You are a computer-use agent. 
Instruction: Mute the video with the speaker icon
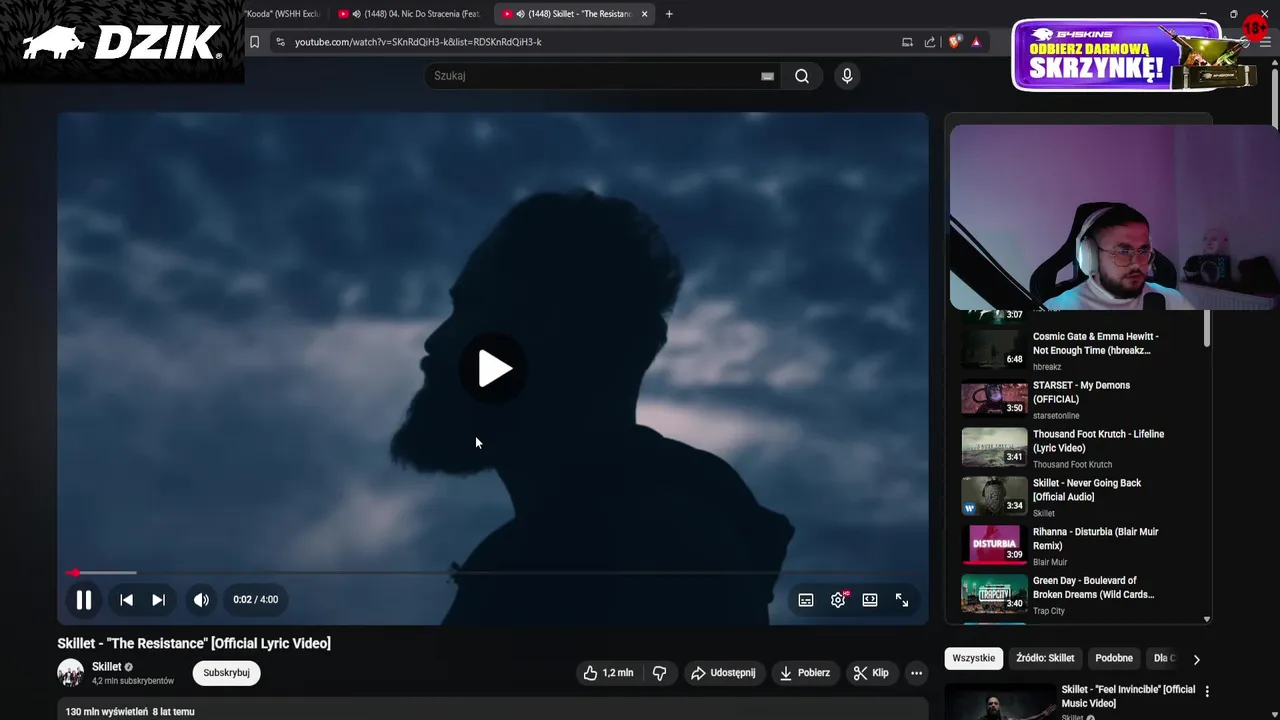[x=201, y=600]
